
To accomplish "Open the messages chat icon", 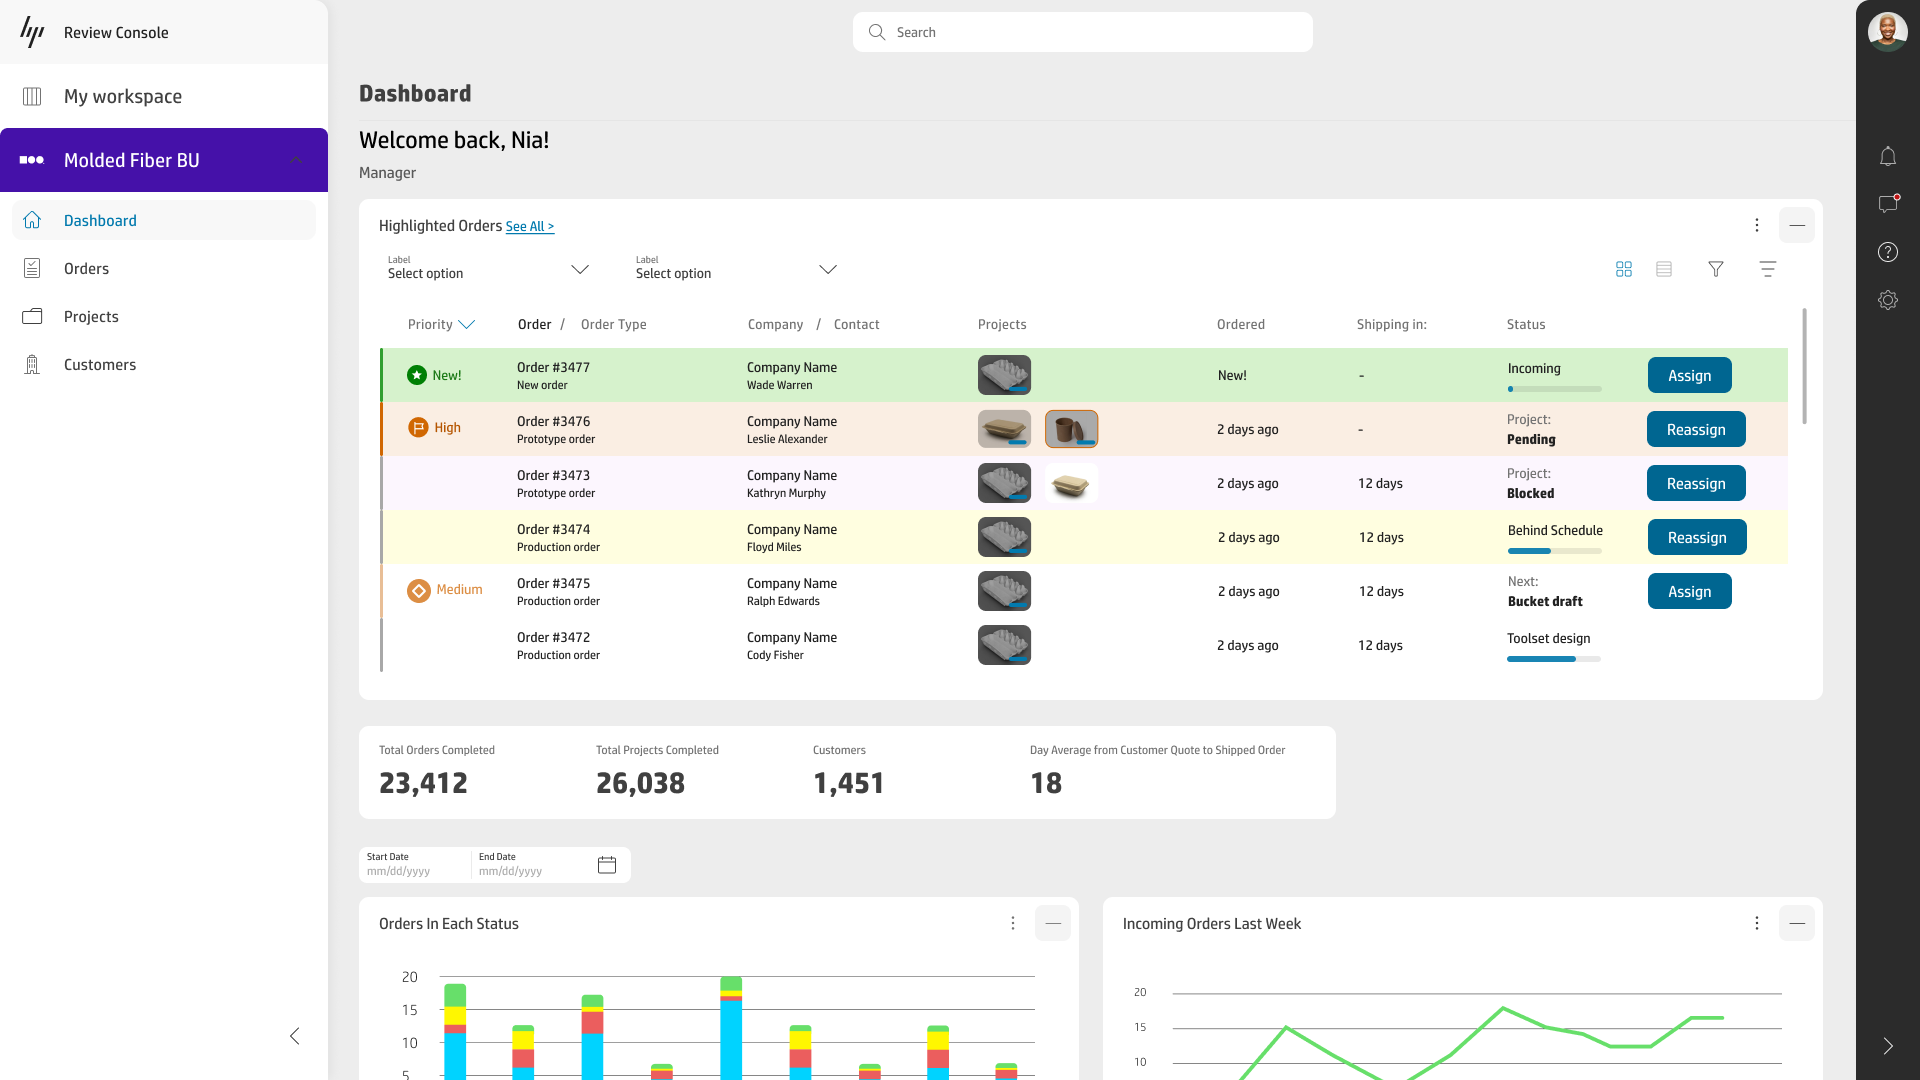I will point(1887,204).
